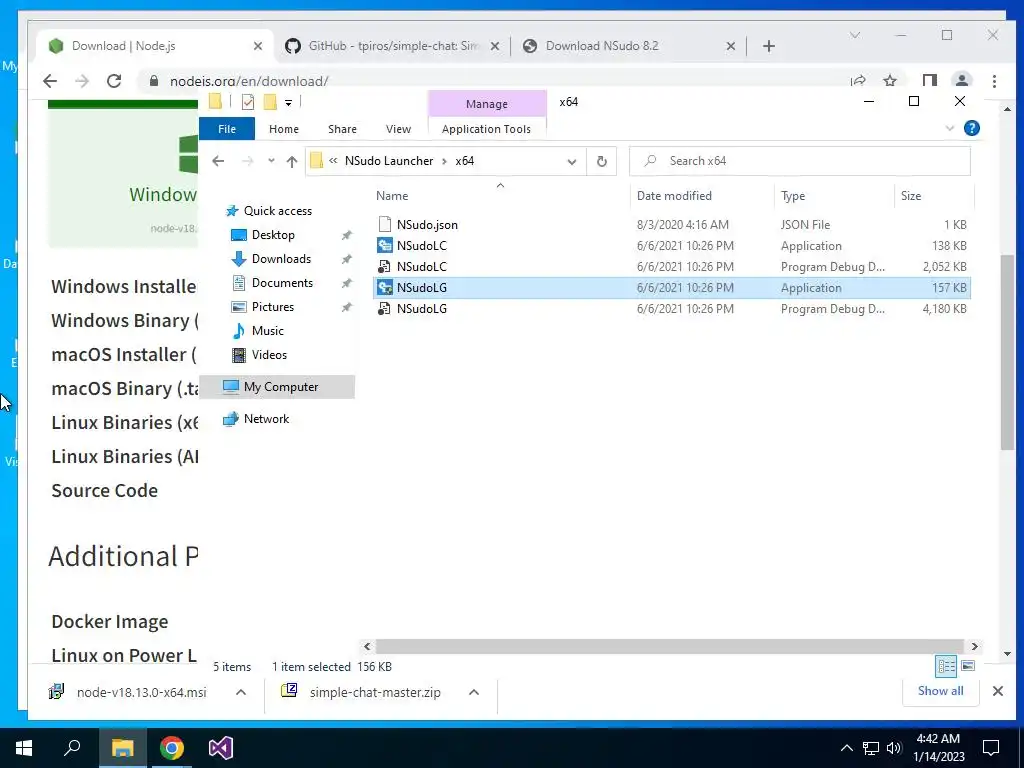This screenshot has height=768, width=1024.
Task: Click the horizontal scrollbar in Explorer
Action: [x=669, y=646]
